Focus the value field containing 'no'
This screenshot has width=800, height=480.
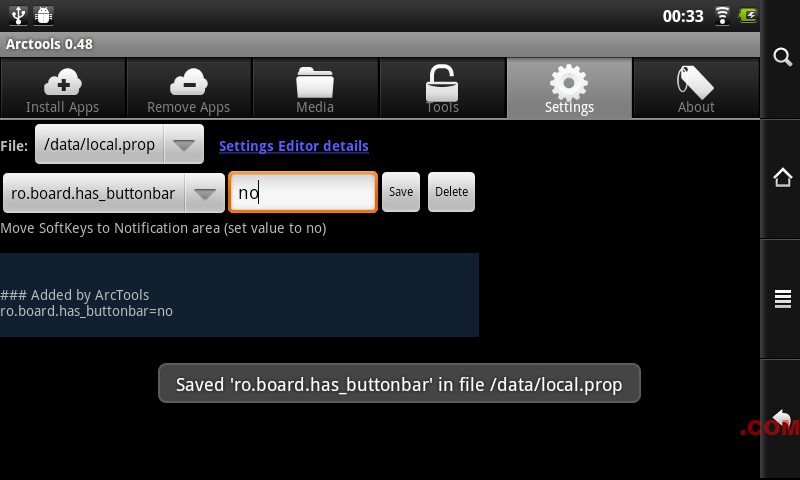(303, 192)
